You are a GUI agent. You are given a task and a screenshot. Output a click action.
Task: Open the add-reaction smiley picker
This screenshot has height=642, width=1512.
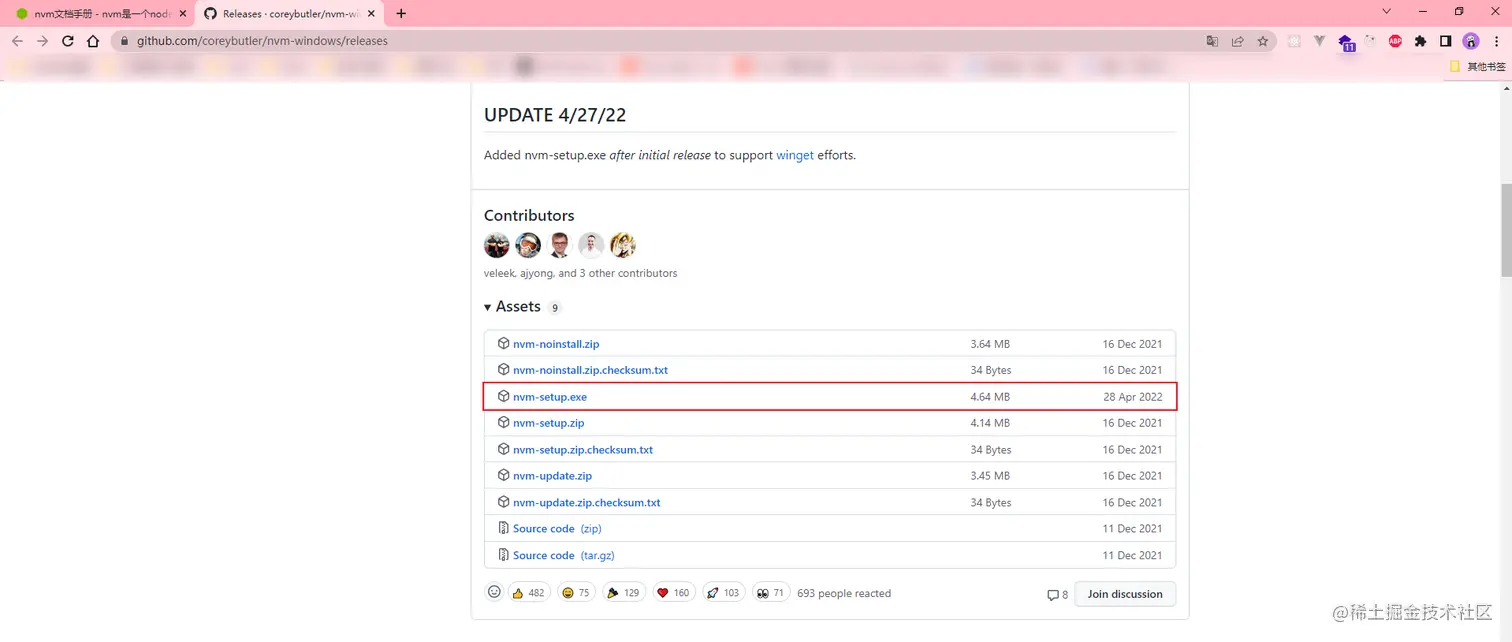click(x=494, y=592)
